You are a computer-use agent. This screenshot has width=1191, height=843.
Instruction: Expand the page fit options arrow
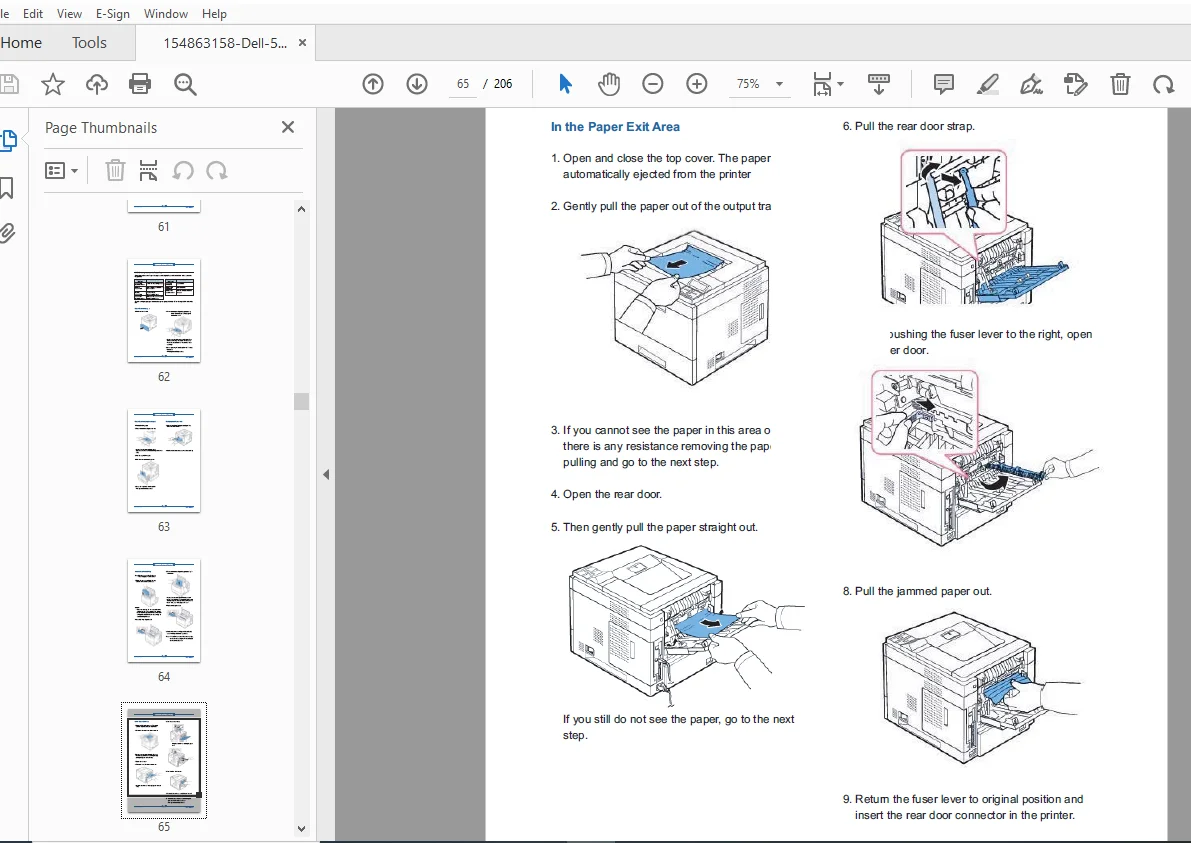tap(840, 84)
